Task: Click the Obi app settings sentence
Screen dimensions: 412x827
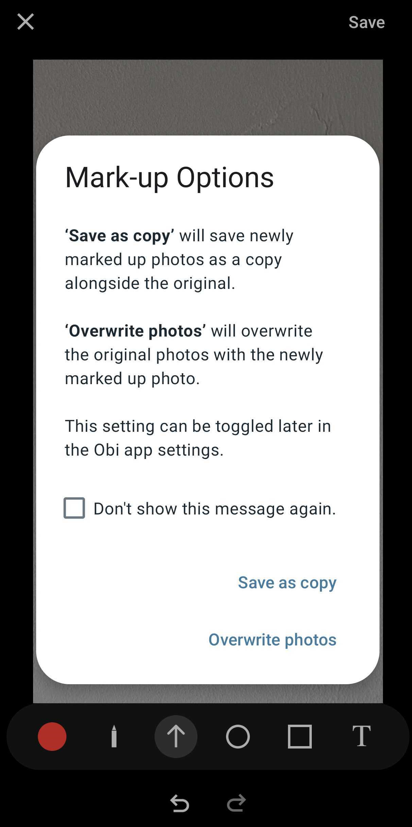Action: coord(198,438)
